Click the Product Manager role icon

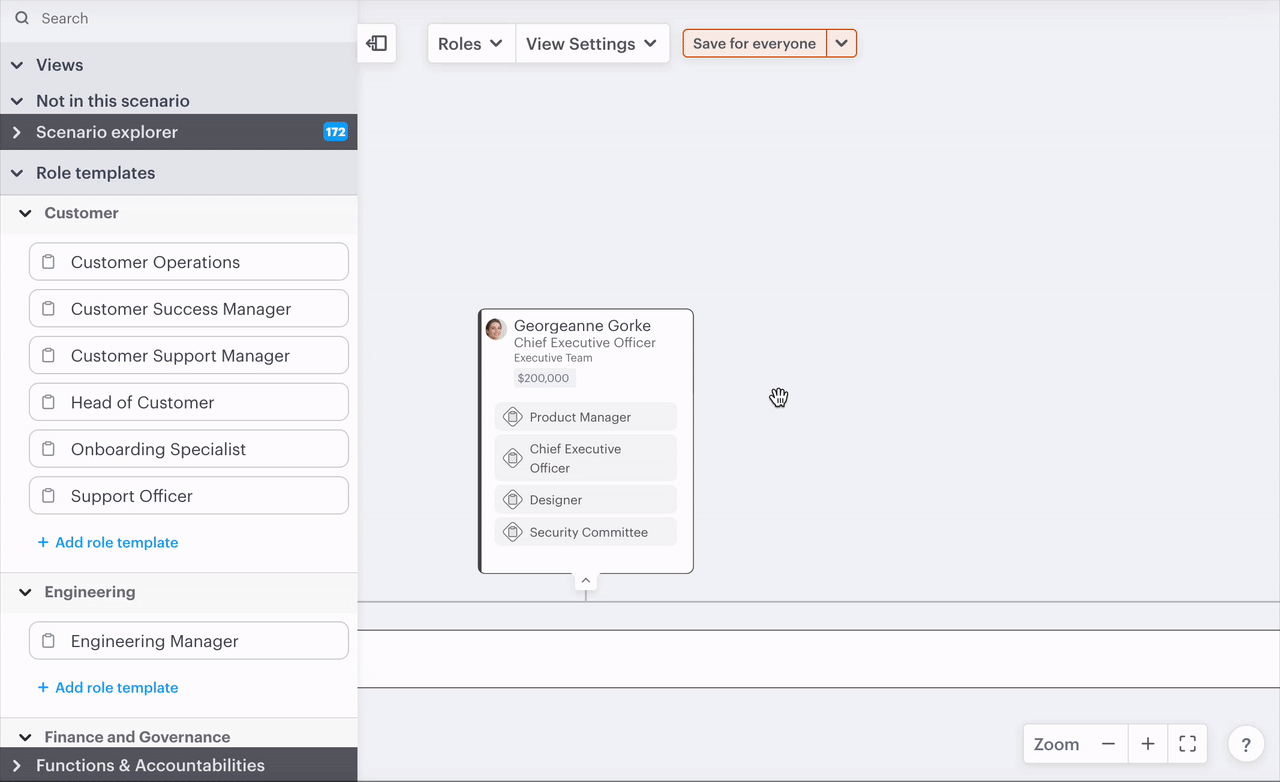(513, 417)
